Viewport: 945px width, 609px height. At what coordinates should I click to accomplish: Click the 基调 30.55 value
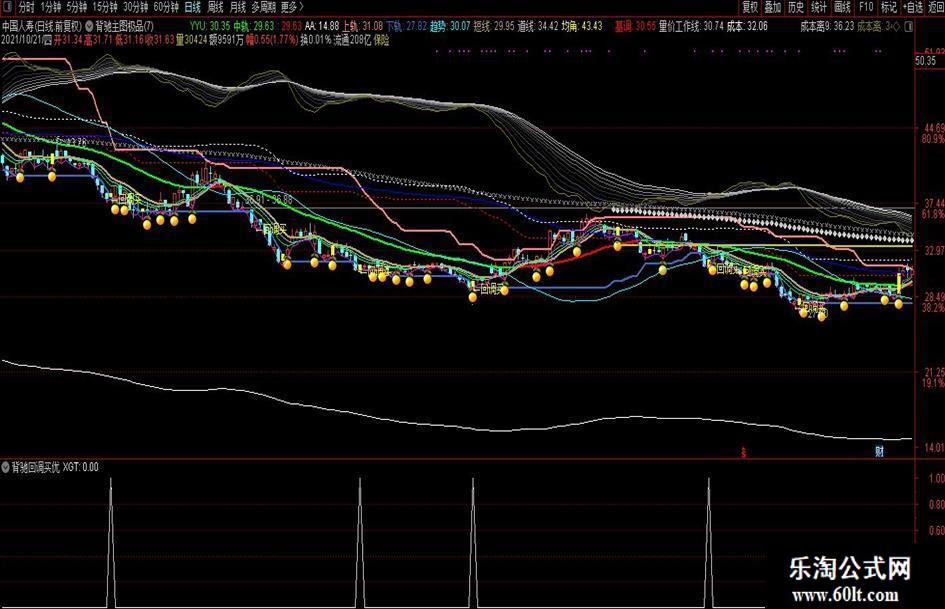pyautogui.click(x=635, y=27)
